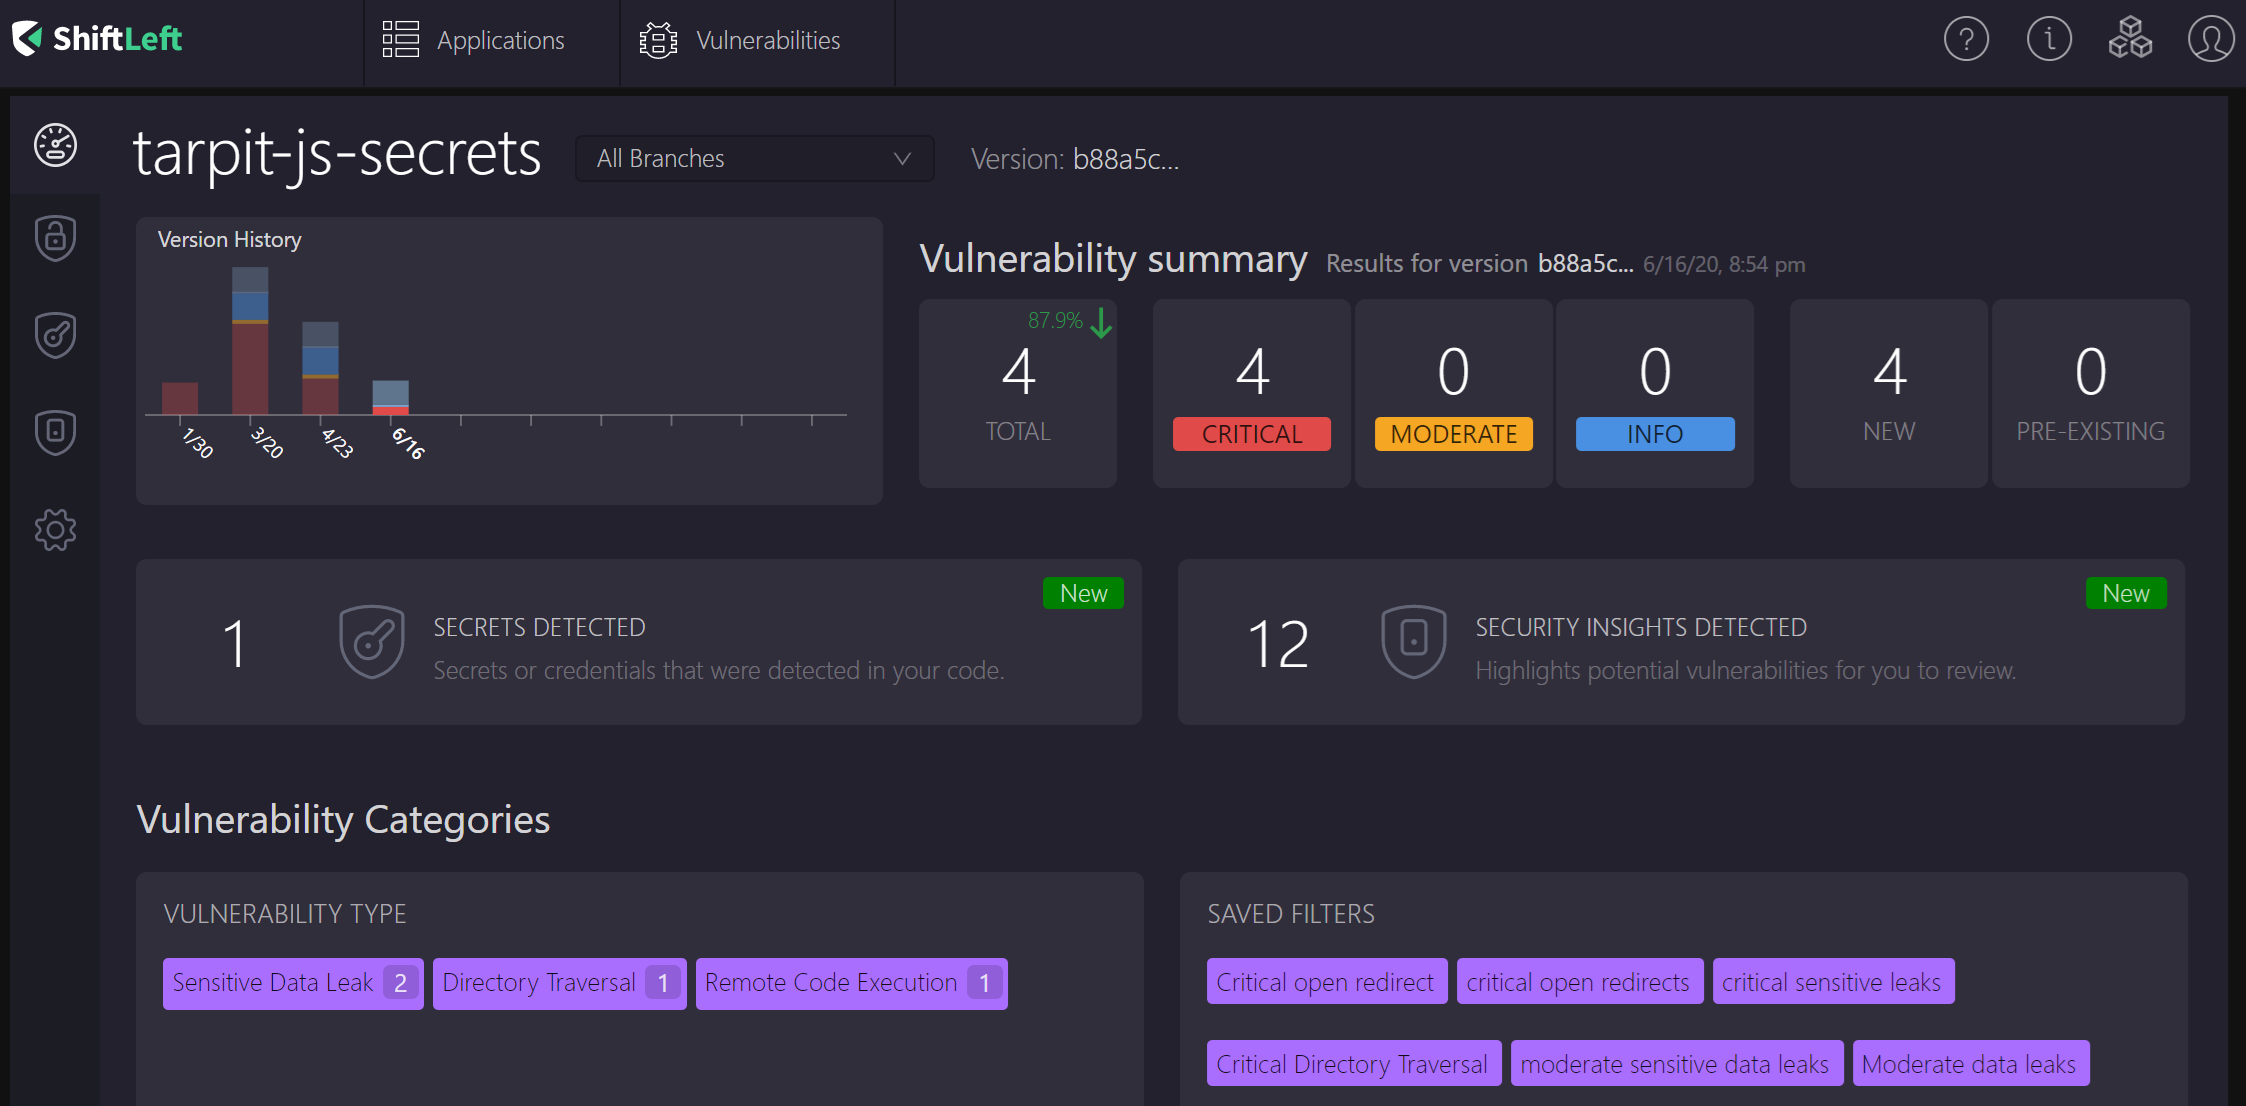Click the tarpit-js-secrets application title

pyautogui.click(x=337, y=155)
